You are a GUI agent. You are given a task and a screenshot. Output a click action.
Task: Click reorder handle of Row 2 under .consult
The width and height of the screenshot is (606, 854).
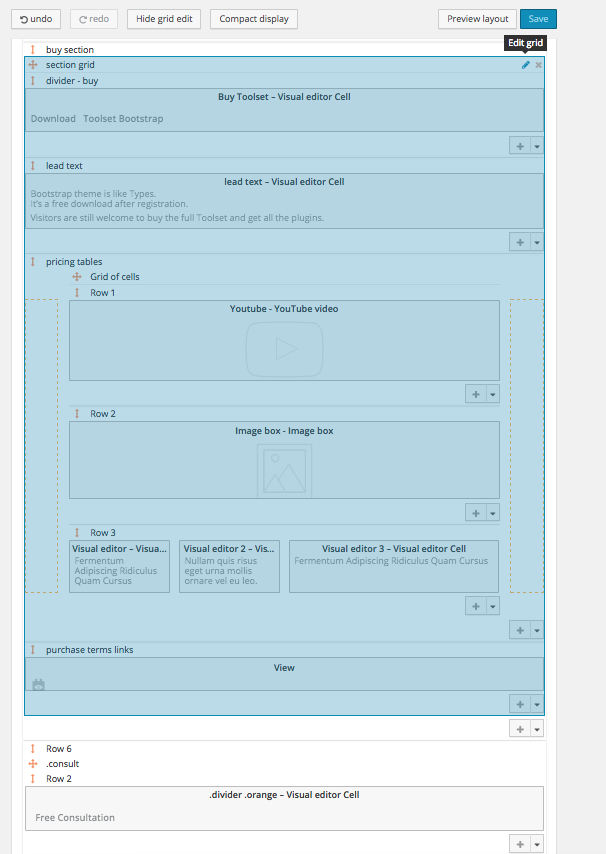[x=33, y=779]
